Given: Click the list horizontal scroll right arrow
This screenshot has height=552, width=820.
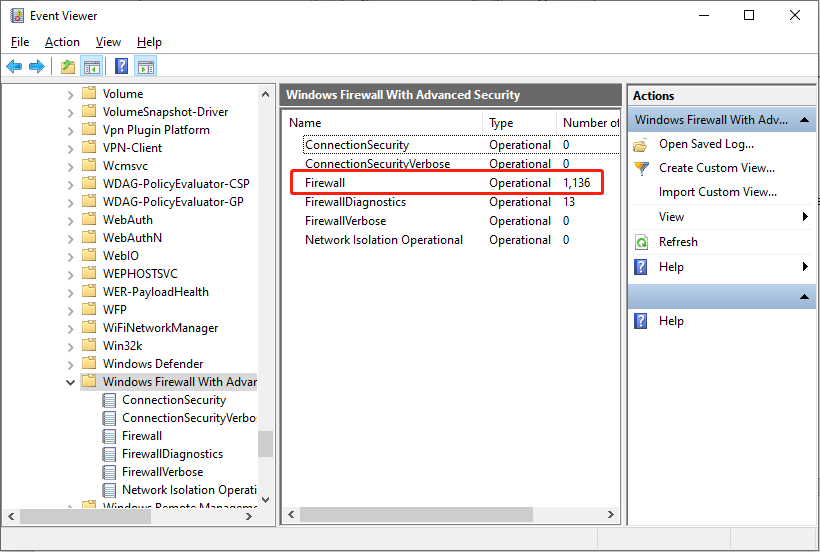Looking at the screenshot, I should [610, 515].
